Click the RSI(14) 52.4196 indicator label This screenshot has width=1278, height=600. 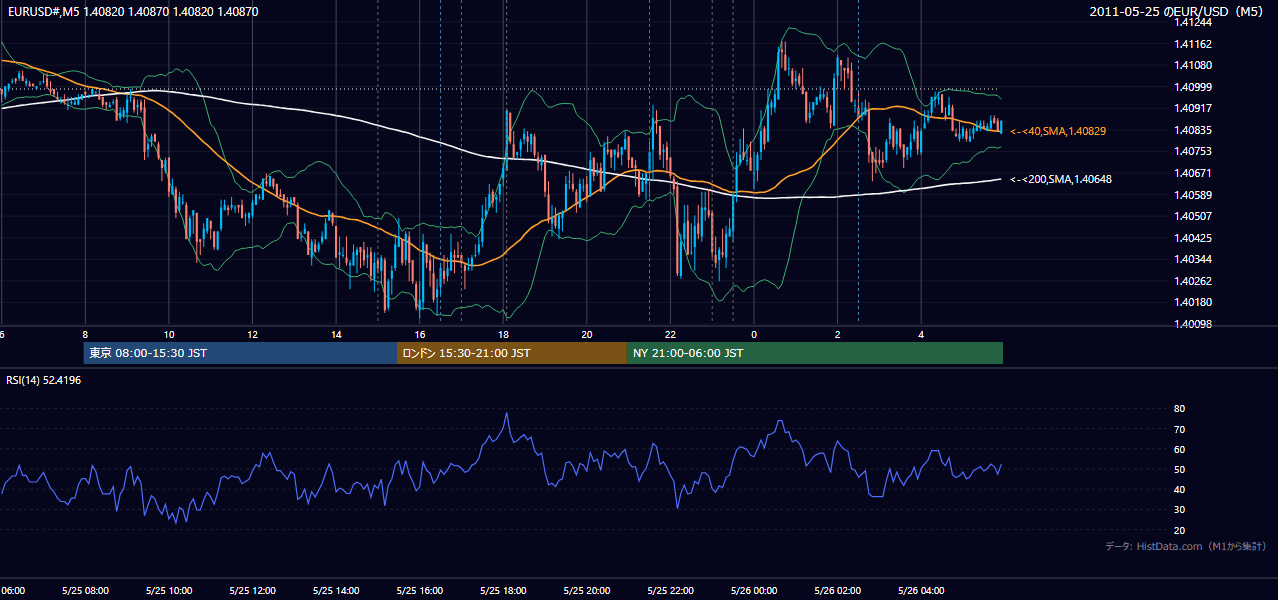(x=44, y=380)
